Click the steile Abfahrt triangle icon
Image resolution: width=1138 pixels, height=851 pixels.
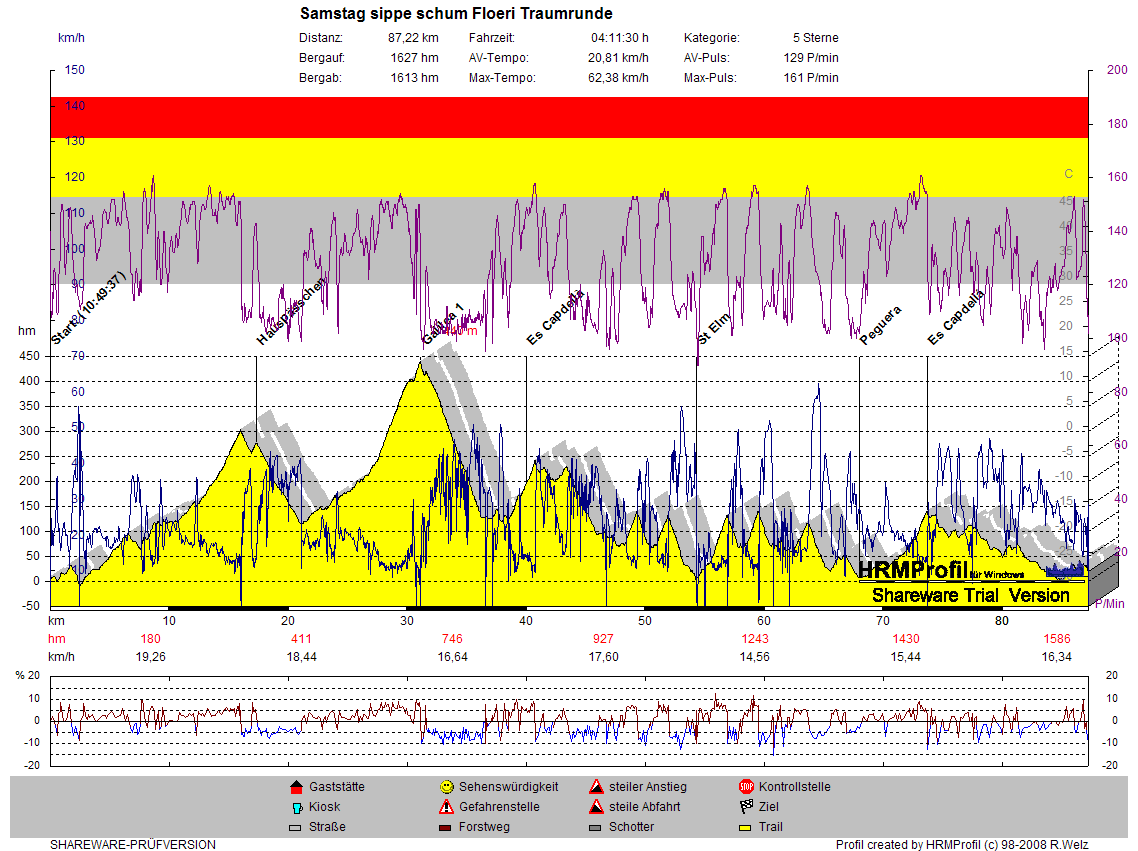click(x=596, y=807)
